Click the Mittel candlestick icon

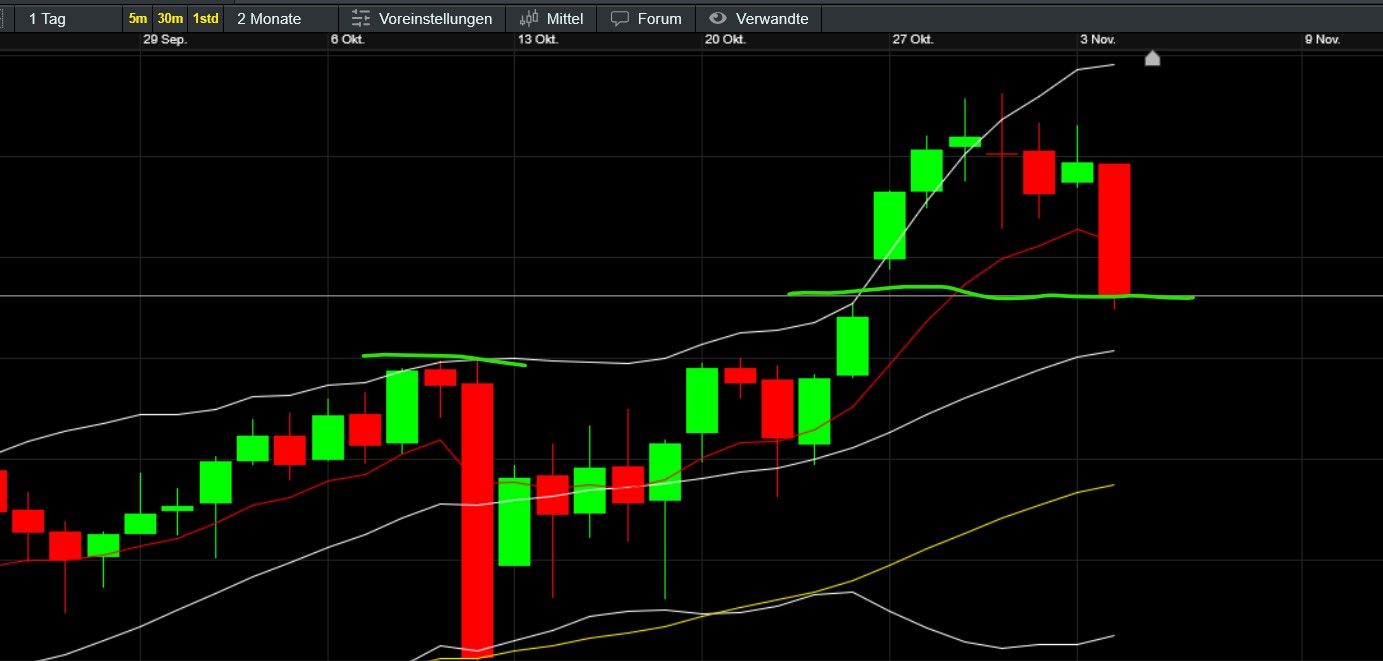click(528, 19)
